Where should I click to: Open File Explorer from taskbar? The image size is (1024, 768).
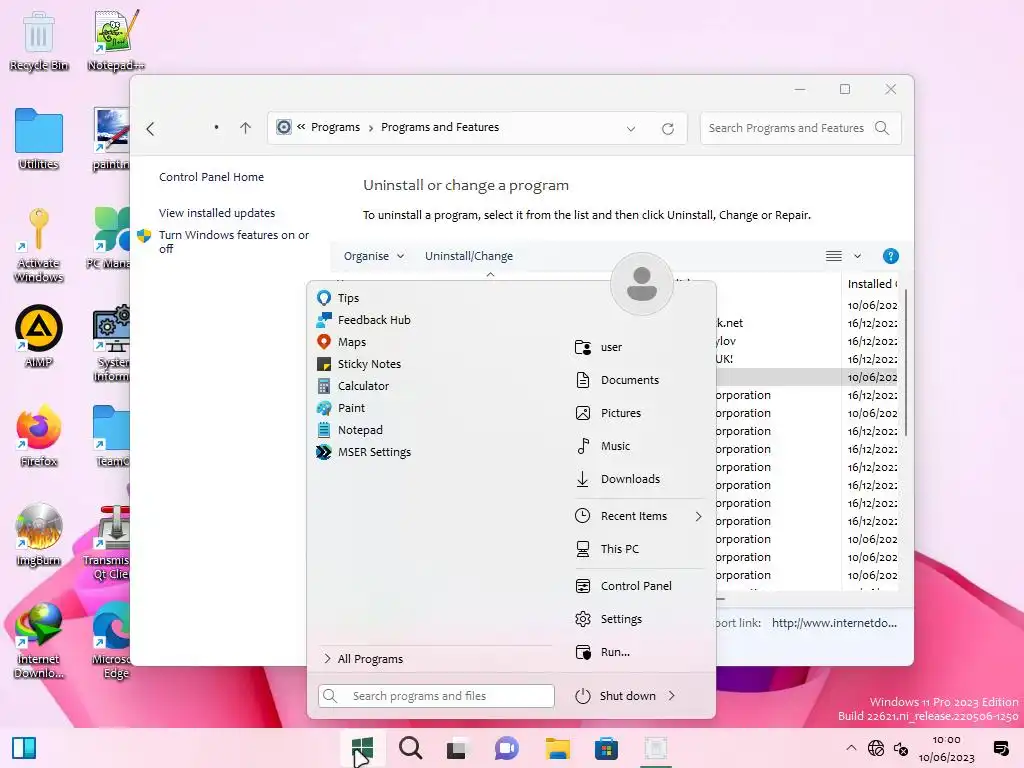[x=558, y=749]
